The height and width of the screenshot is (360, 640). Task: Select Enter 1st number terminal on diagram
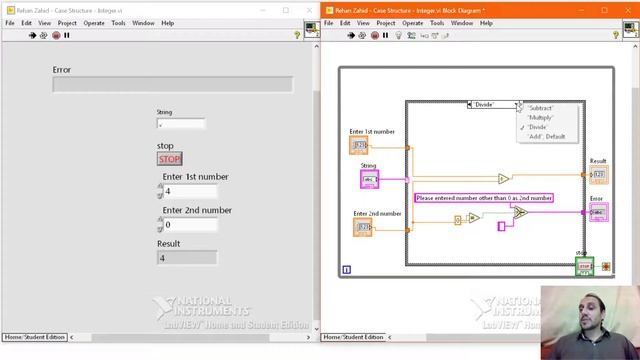359,145
